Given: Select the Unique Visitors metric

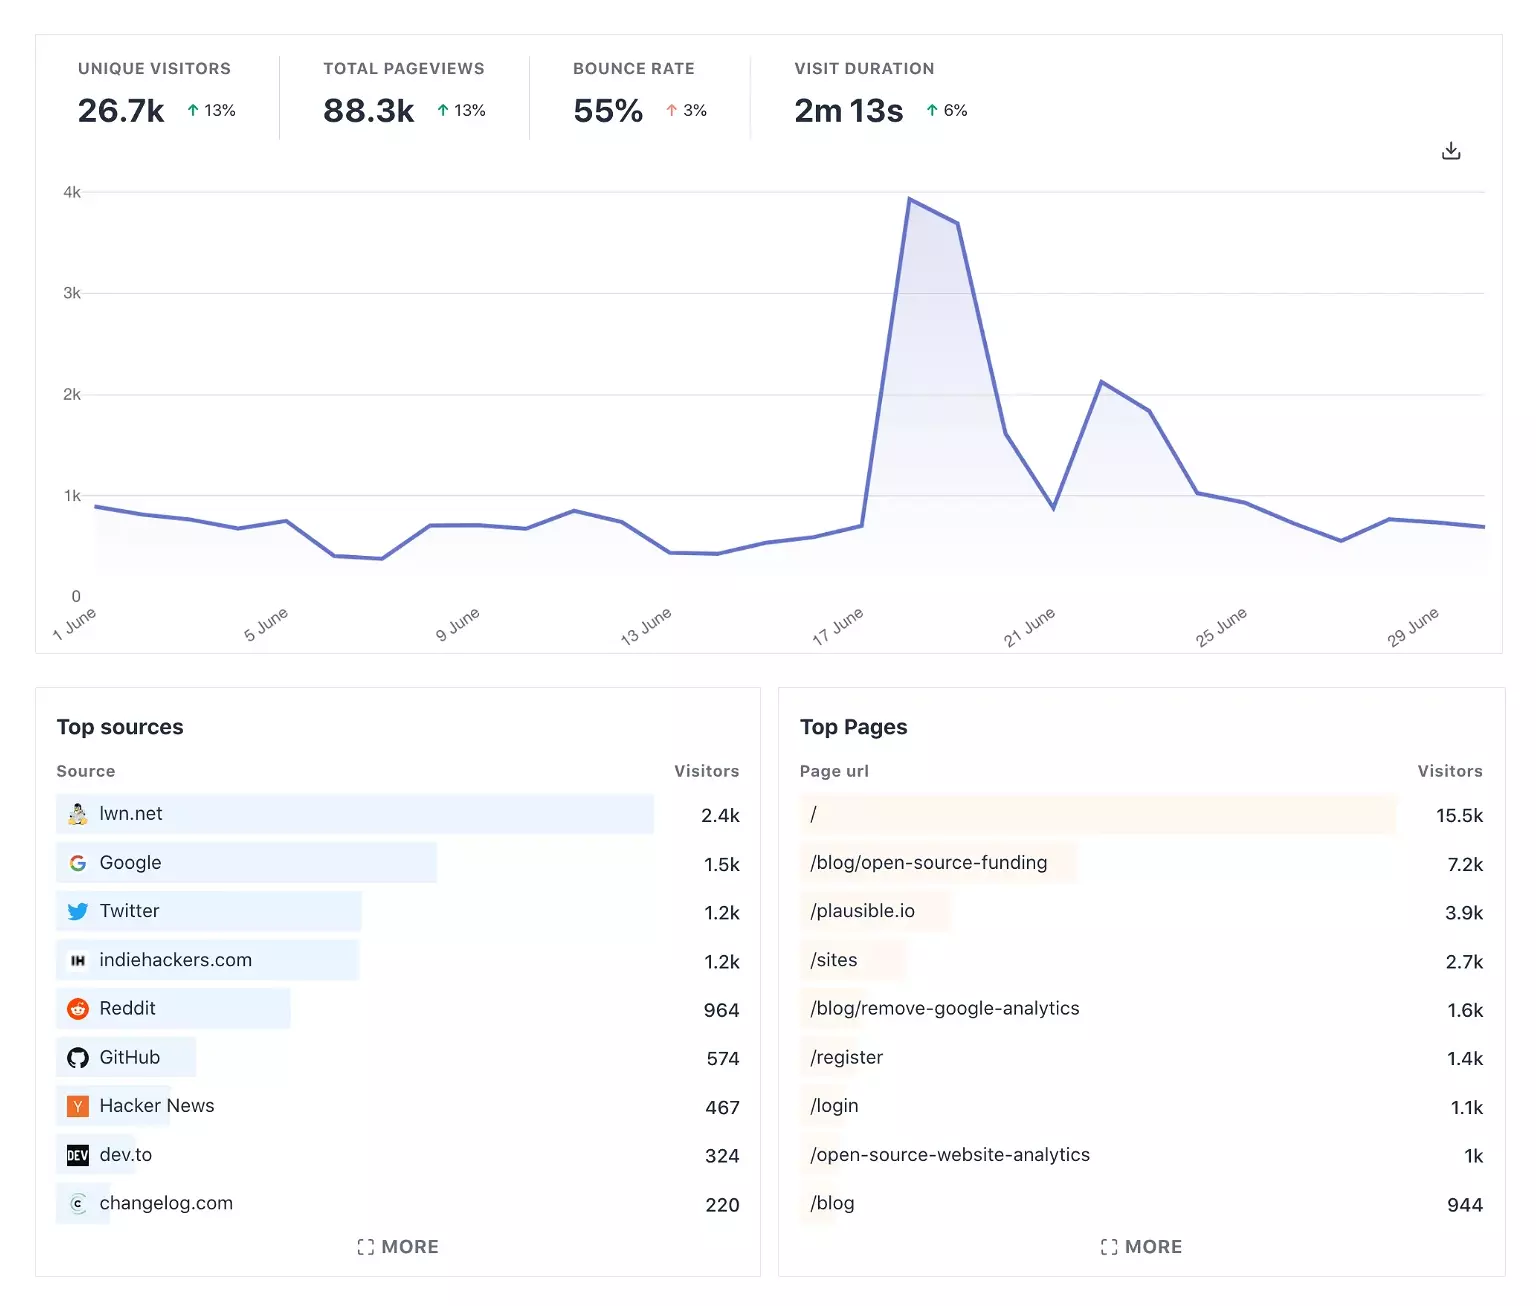Looking at the screenshot, I should point(156,92).
